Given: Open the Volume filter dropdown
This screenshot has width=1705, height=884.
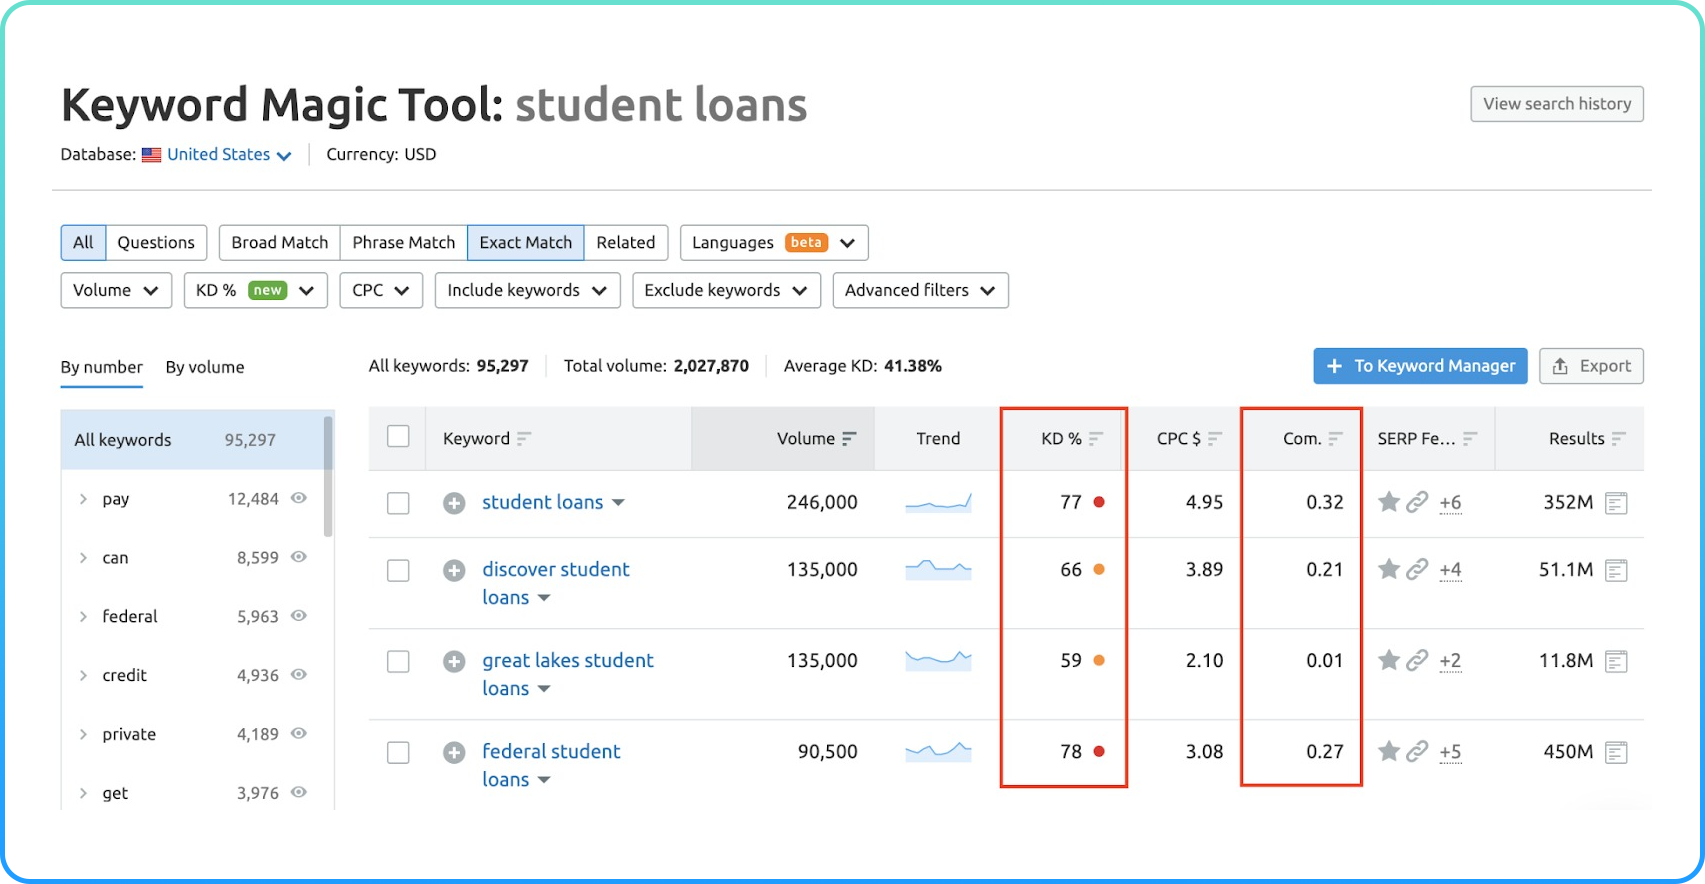Looking at the screenshot, I should pos(116,290).
